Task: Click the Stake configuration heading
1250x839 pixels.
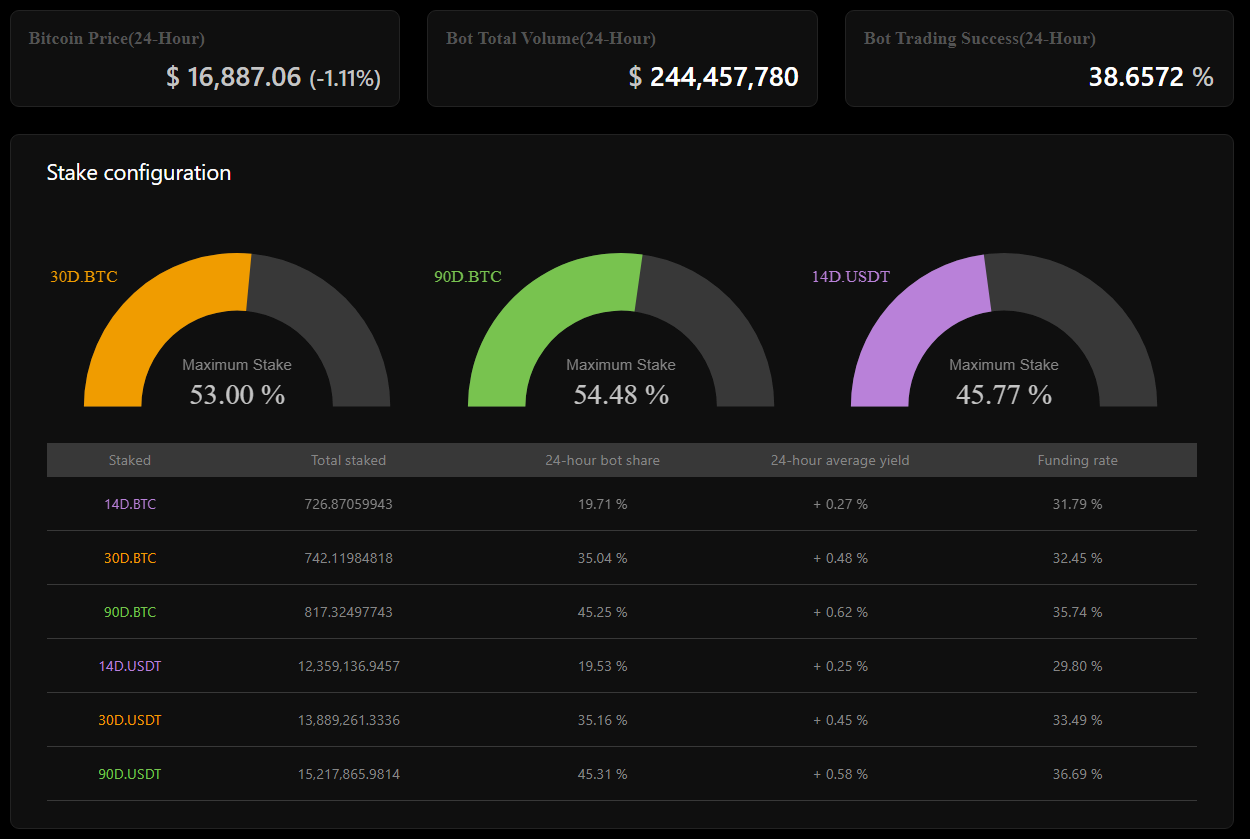Action: (x=139, y=172)
